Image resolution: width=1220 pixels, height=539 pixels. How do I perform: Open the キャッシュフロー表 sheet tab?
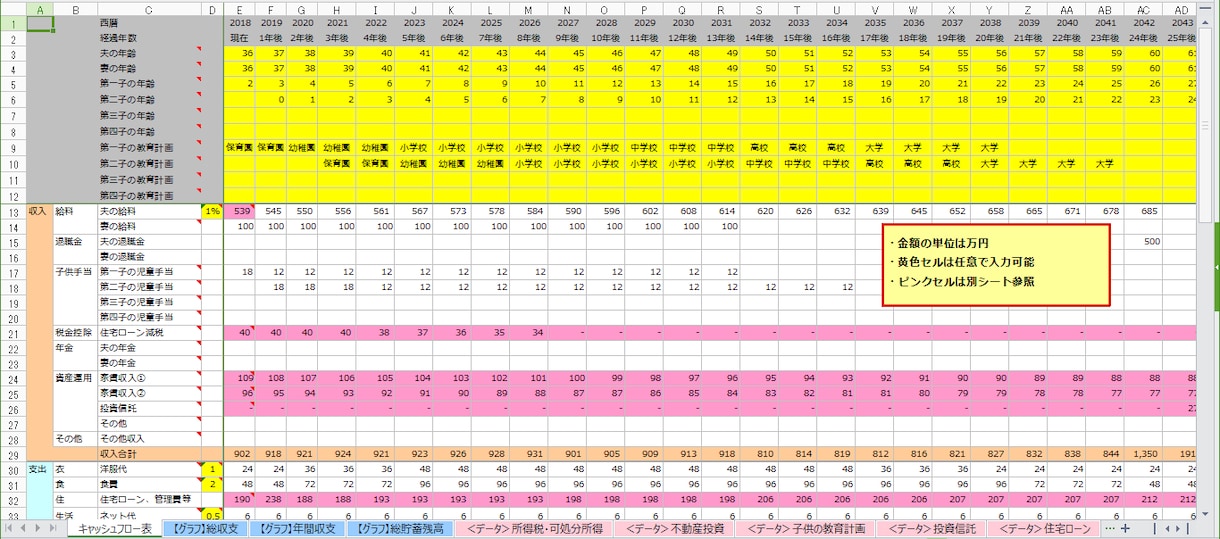pyautogui.click(x=115, y=528)
